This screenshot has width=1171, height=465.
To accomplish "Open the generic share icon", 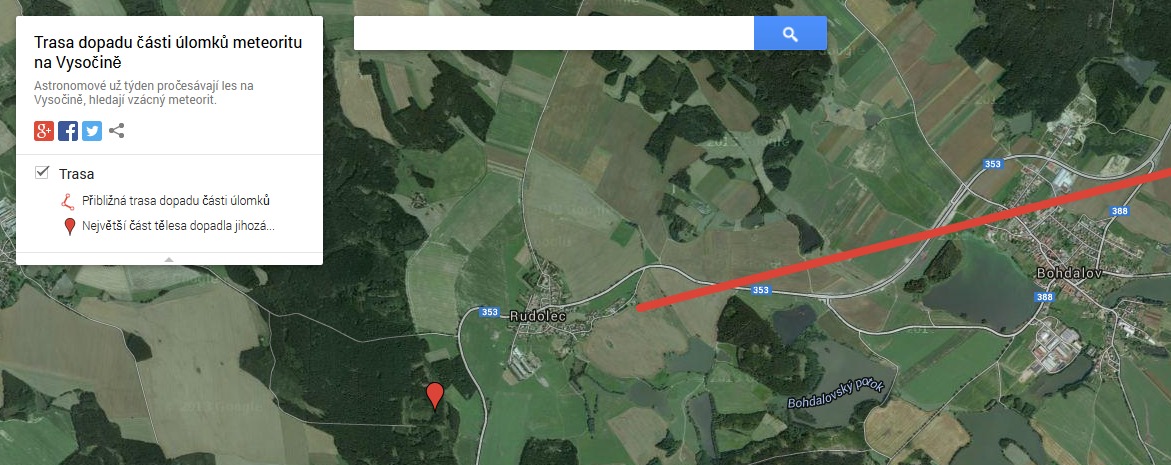I will [117, 131].
